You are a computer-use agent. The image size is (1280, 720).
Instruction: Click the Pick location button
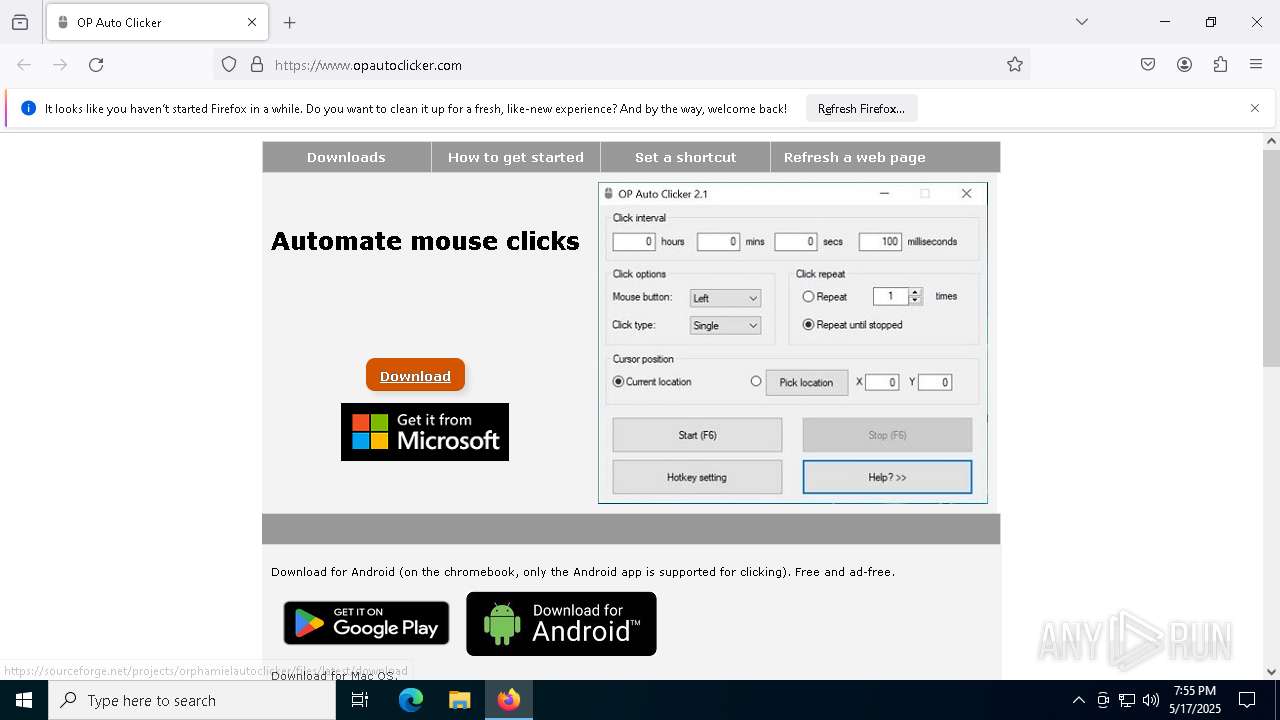806,382
